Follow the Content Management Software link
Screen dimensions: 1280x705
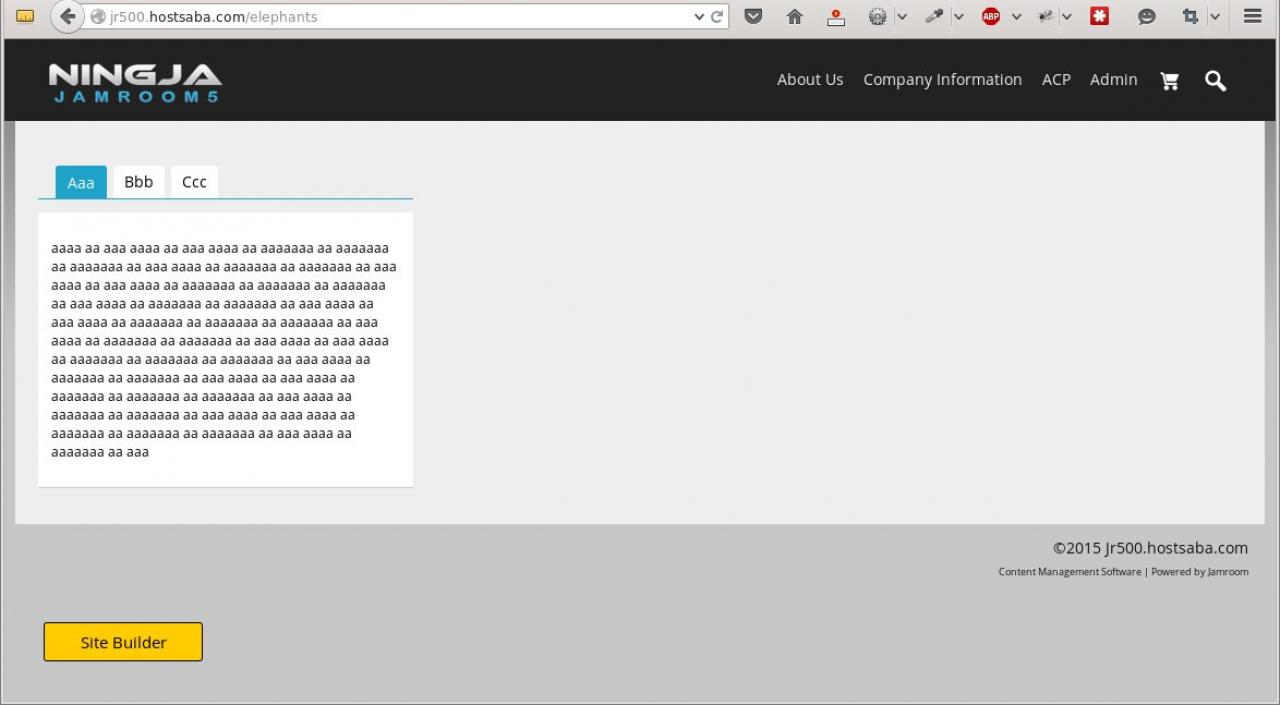pyautogui.click(x=1069, y=572)
